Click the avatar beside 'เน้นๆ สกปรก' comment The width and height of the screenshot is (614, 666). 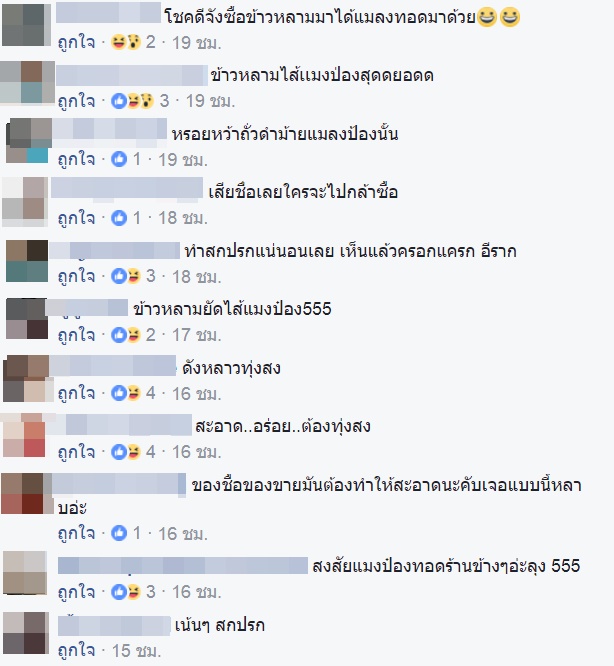[25, 633]
